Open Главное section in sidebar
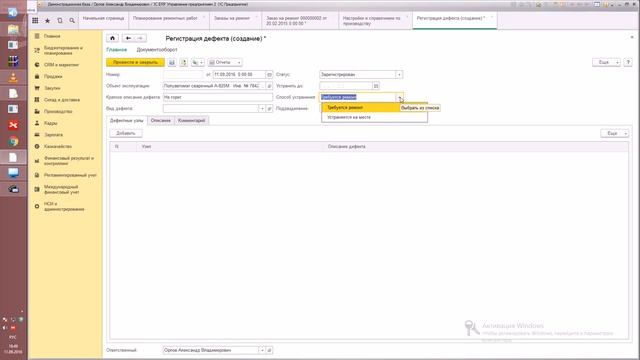The width and height of the screenshot is (640, 360). (x=52, y=36)
